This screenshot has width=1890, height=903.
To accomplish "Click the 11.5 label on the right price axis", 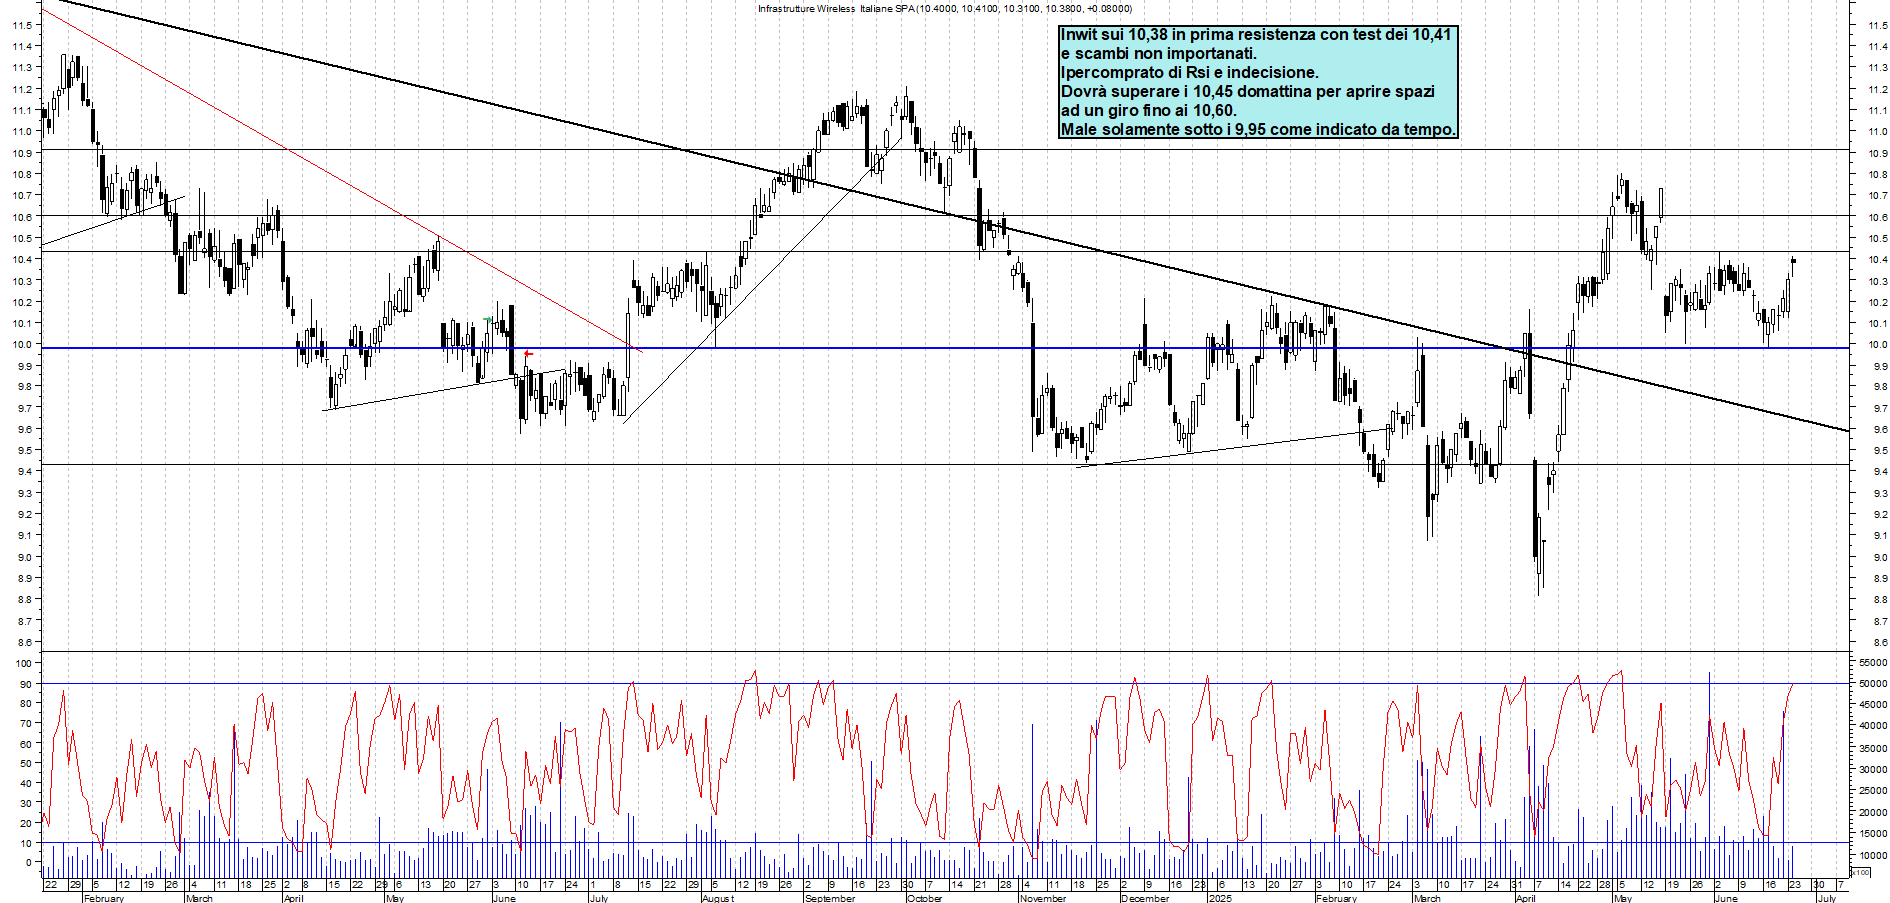I will coord(1878,25).
